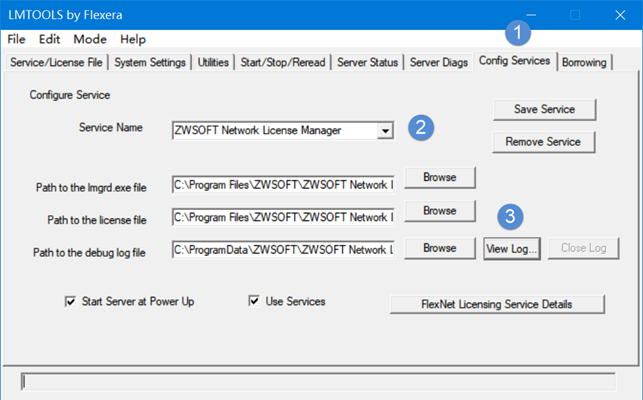Go to the Start/Stop/Reread tab
Screen dimensions: 643x400
283,62
